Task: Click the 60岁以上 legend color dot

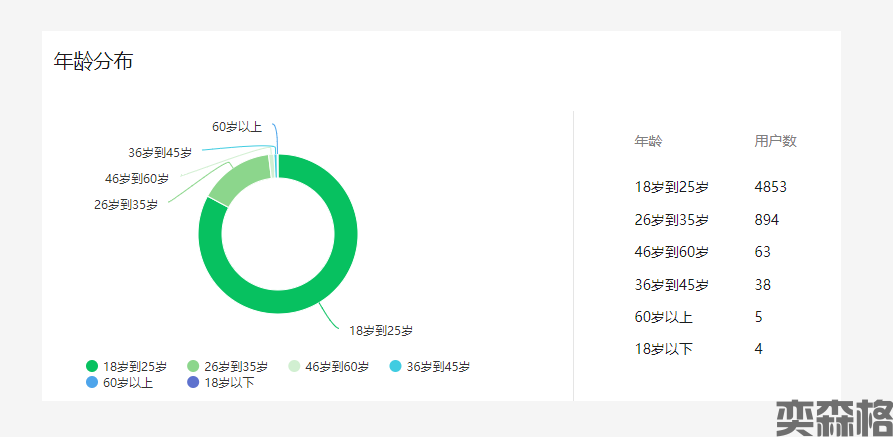Action: (x=92, y=382)
